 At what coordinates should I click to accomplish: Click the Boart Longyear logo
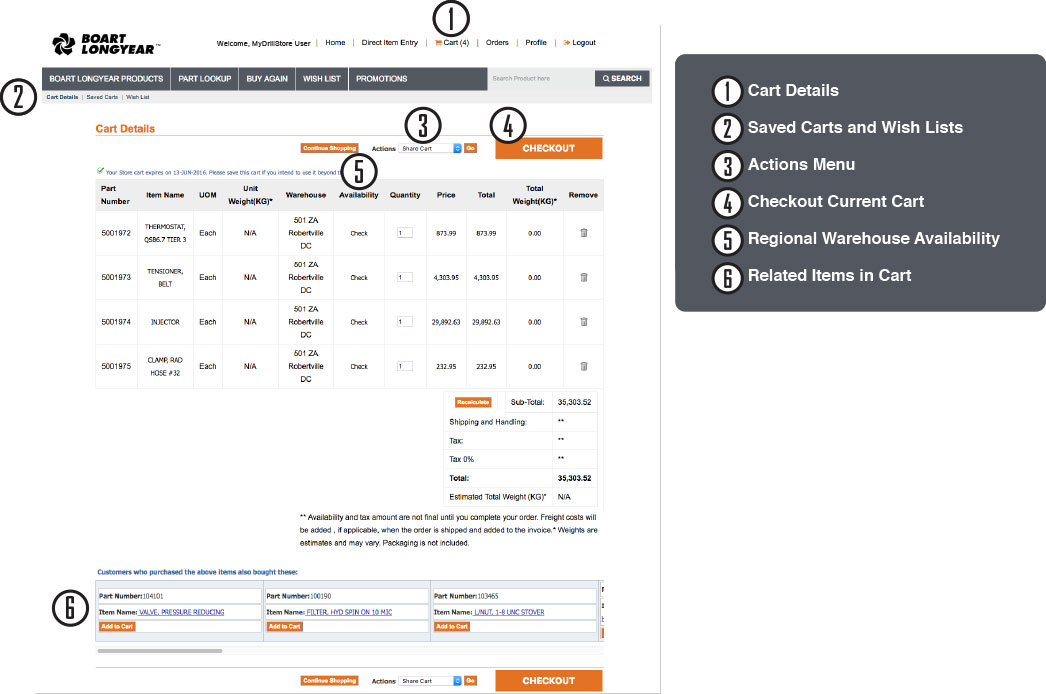[x=107, y=44]
